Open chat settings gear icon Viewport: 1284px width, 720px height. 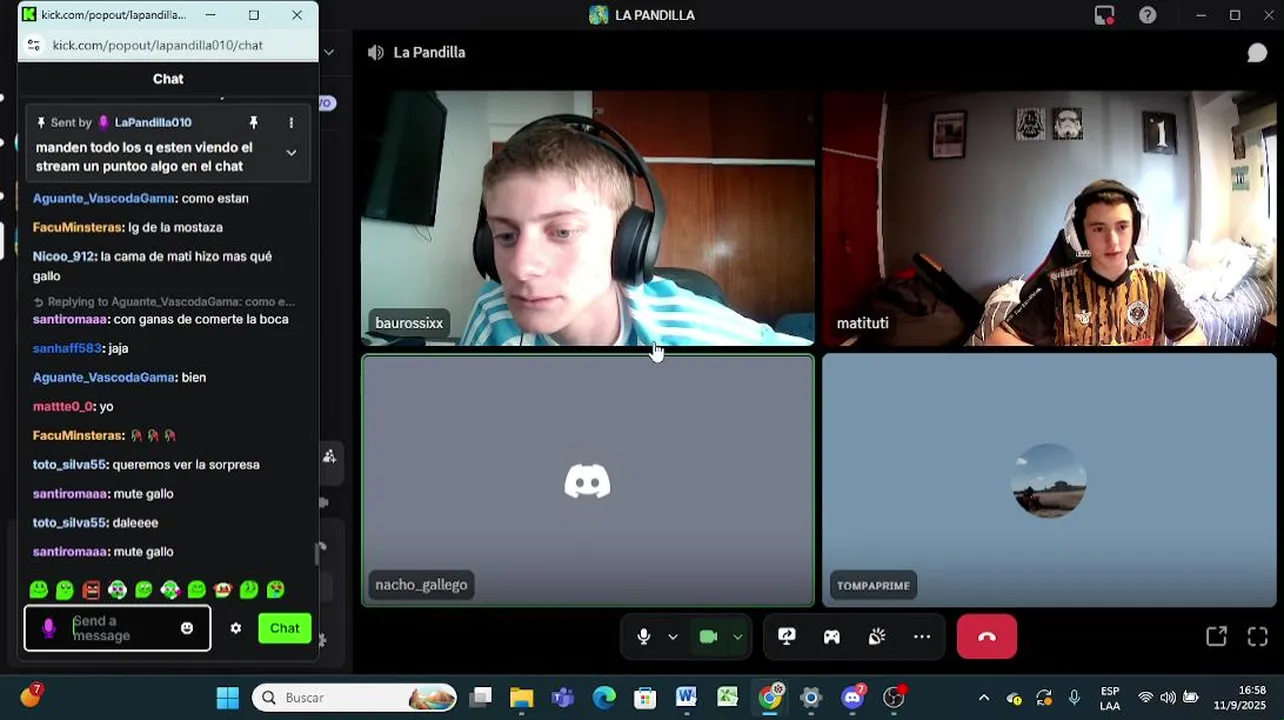236,628
